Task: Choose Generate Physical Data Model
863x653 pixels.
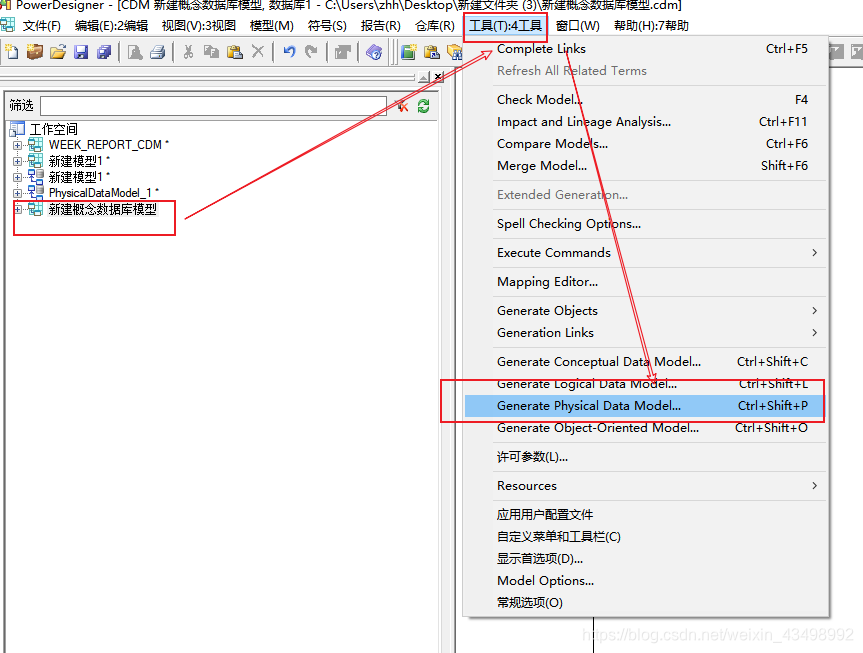Action: (x=644, y=406)
